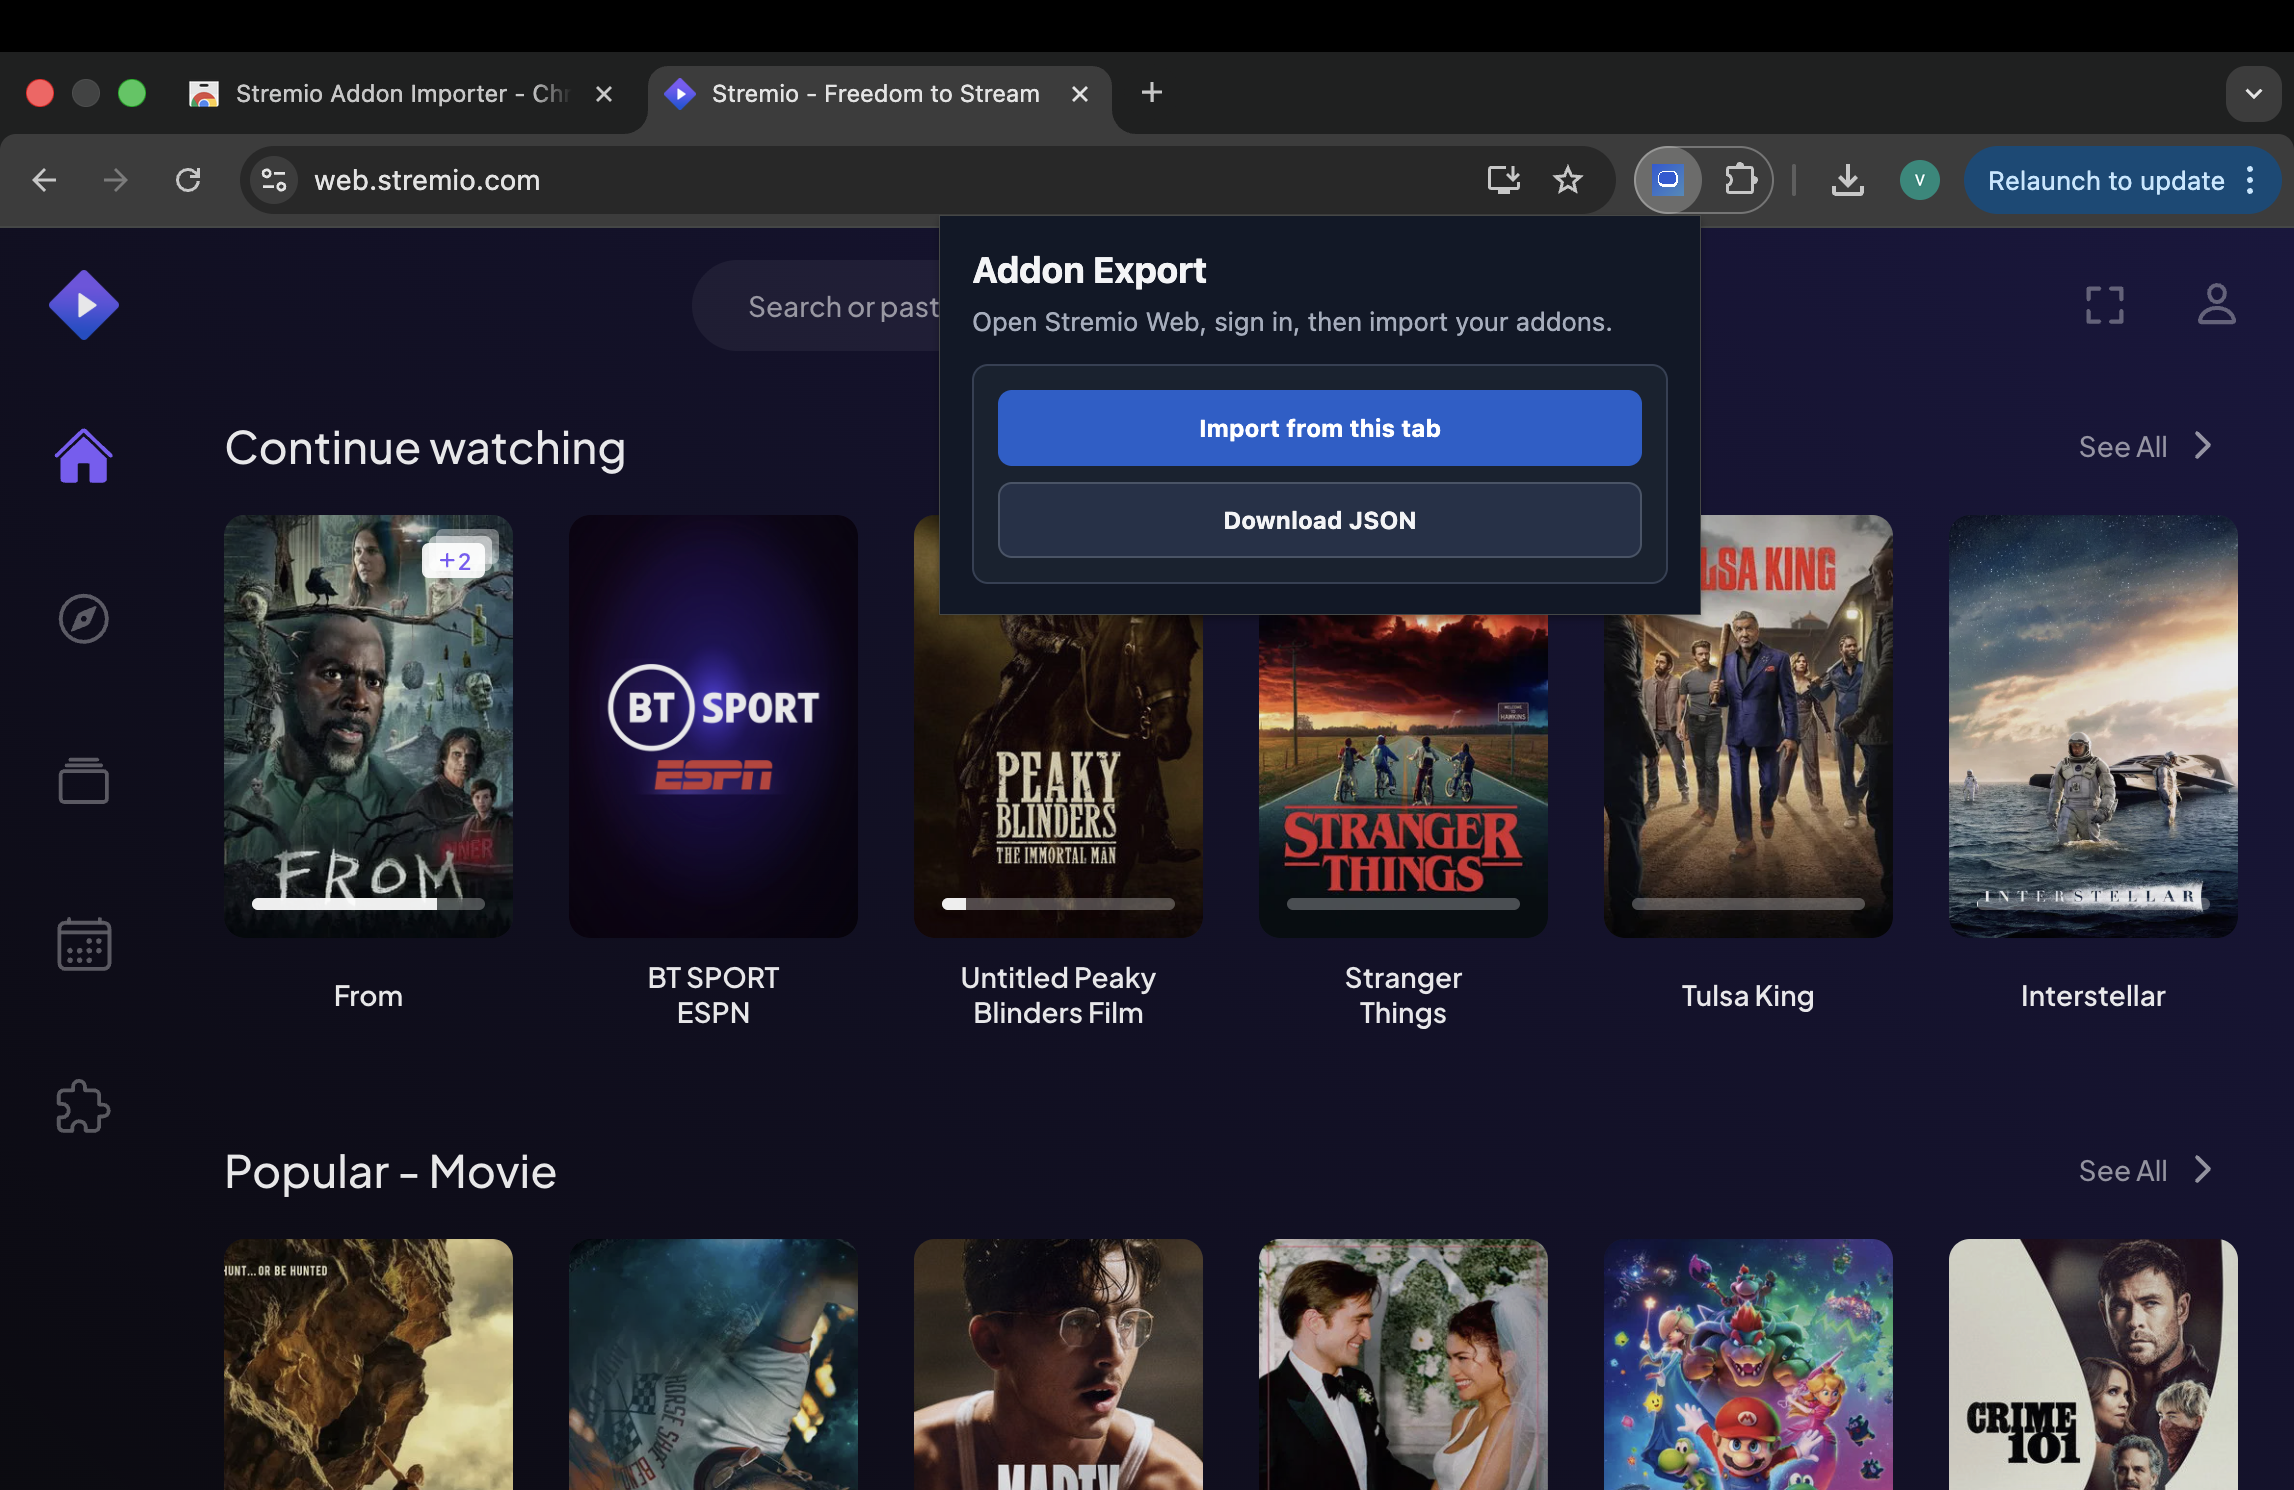
Task: Open the Hunt or Be Hunted poster
Action: 368,1364
